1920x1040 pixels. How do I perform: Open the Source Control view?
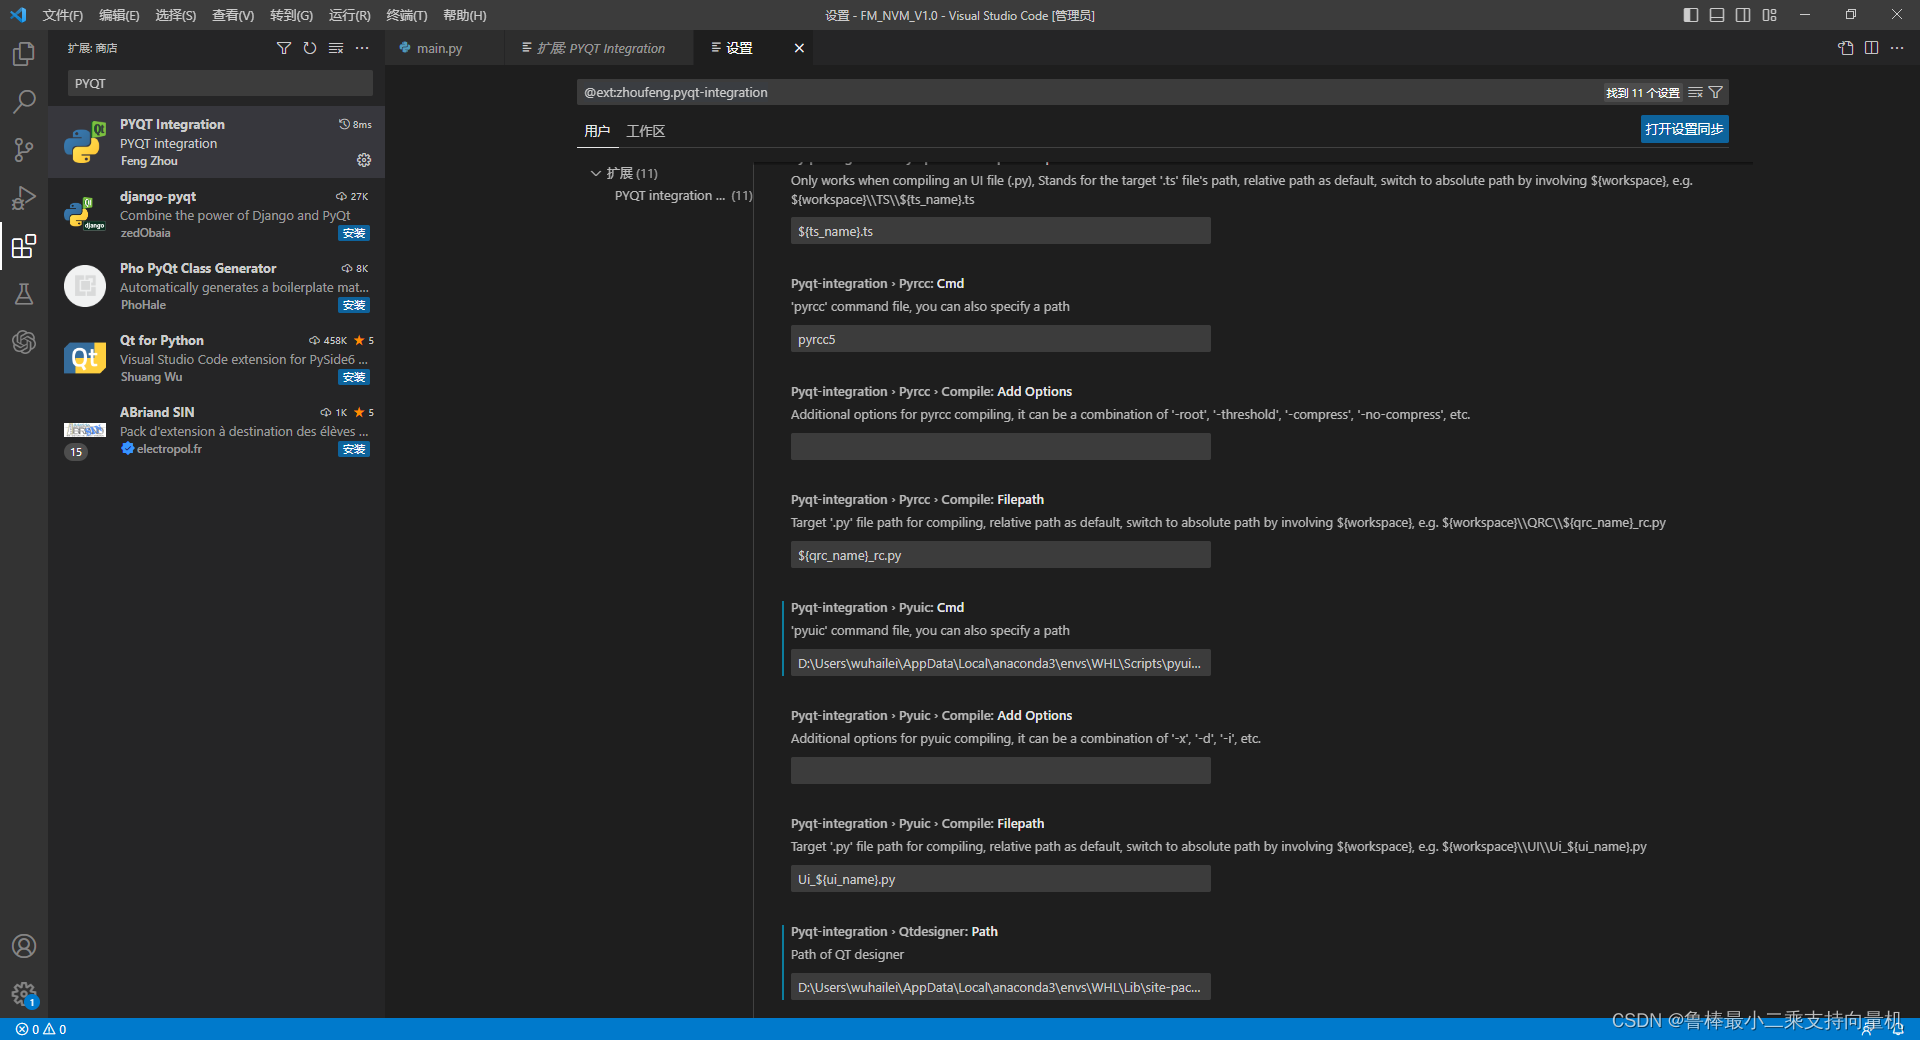(x=24, y=150)
